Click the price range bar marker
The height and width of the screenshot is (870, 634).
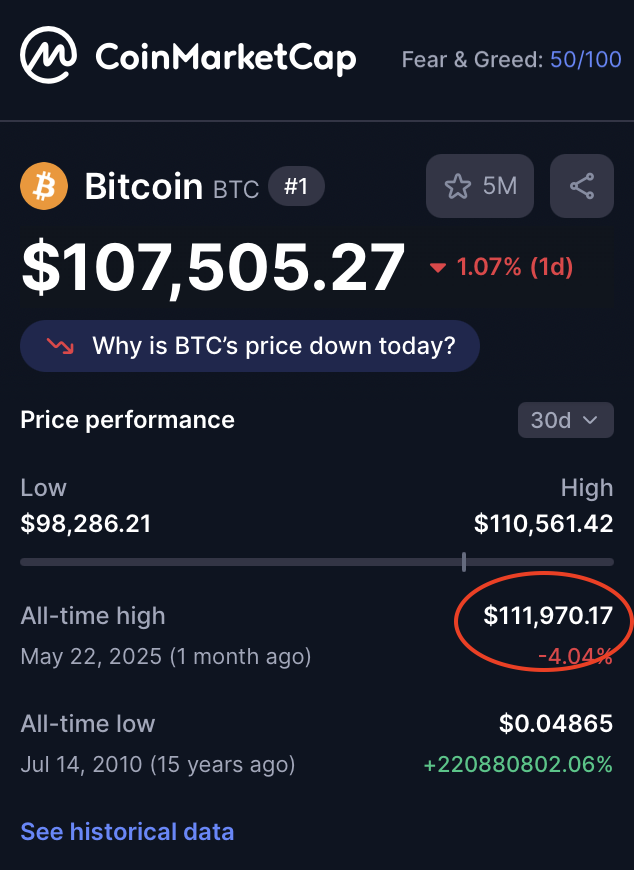coord(464,562)
